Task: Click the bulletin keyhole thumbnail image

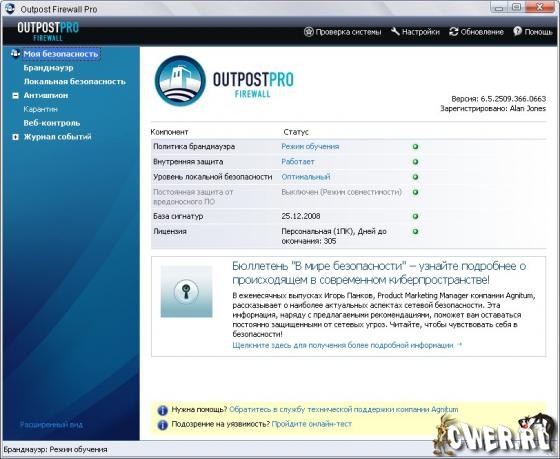Action: point(186,291)
